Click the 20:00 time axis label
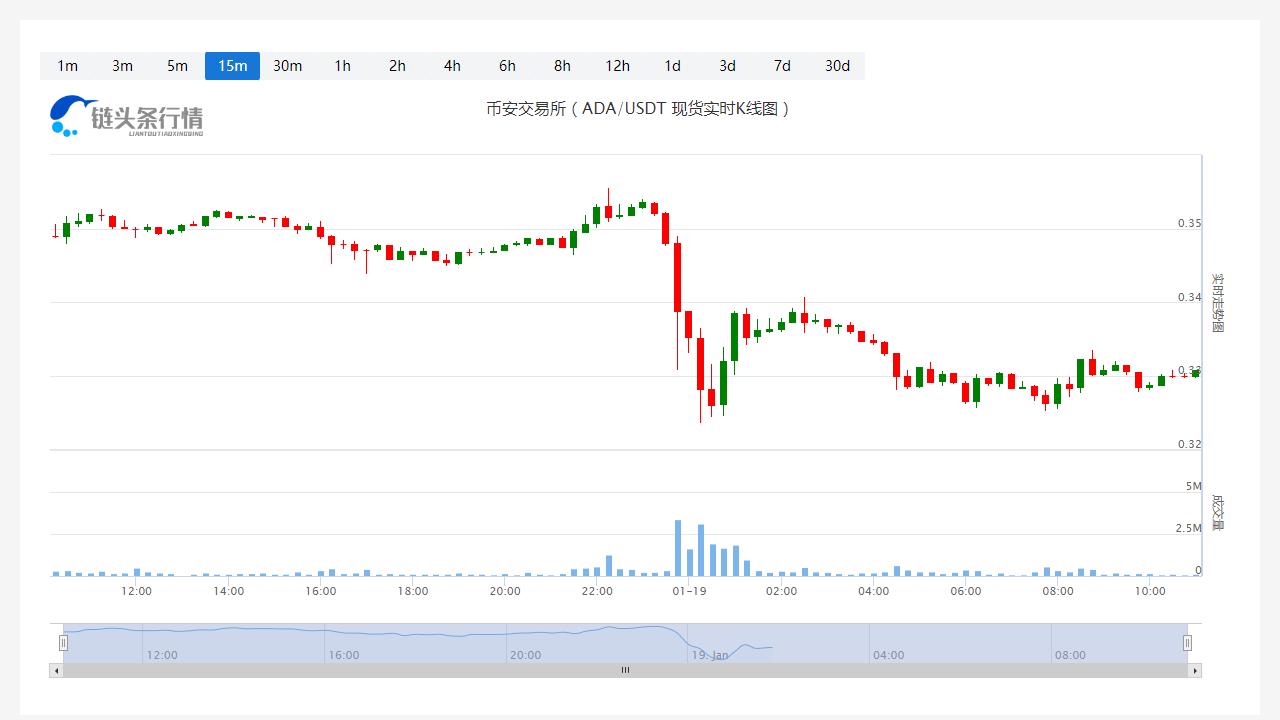The width and height of the screenshot is (1280, 720). coord(505,591)
